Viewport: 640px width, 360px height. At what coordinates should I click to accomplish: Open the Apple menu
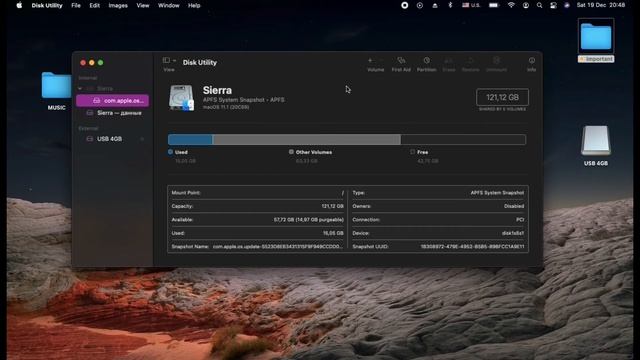(19, 5)
